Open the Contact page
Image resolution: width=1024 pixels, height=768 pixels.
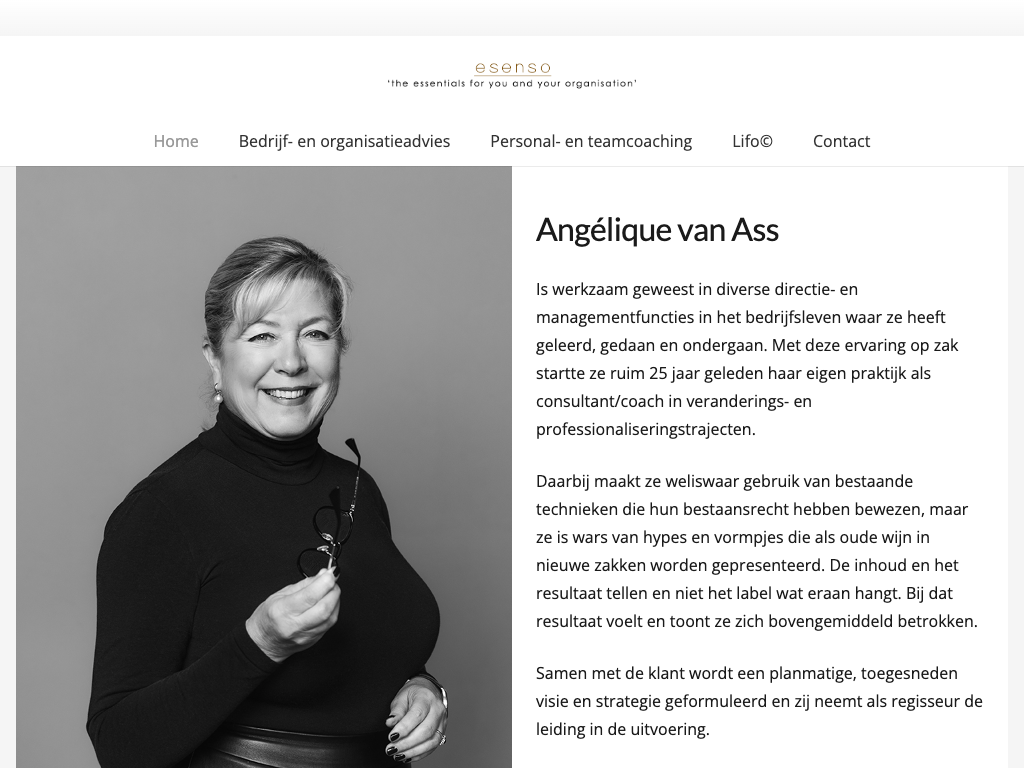(x=841, y=141)
